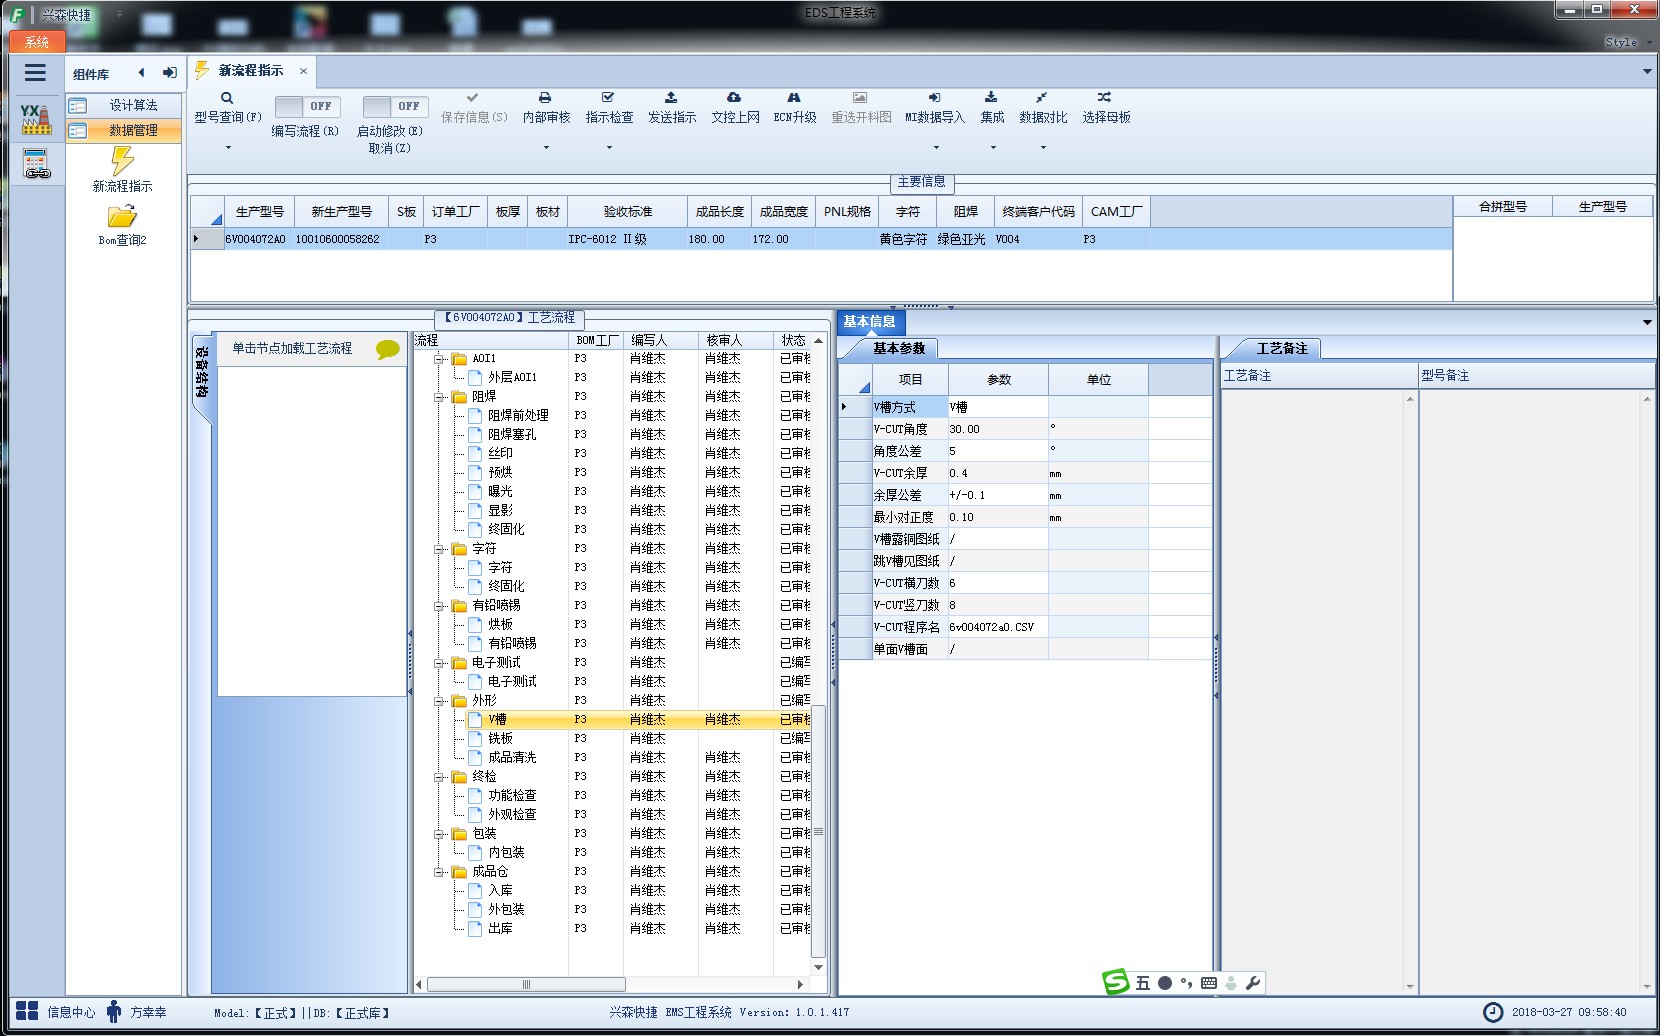The width and height of the screenshot is (1660, 1036).
Task: Toggle the 编写流程 OFF switch
Action: tap(307, 106)
